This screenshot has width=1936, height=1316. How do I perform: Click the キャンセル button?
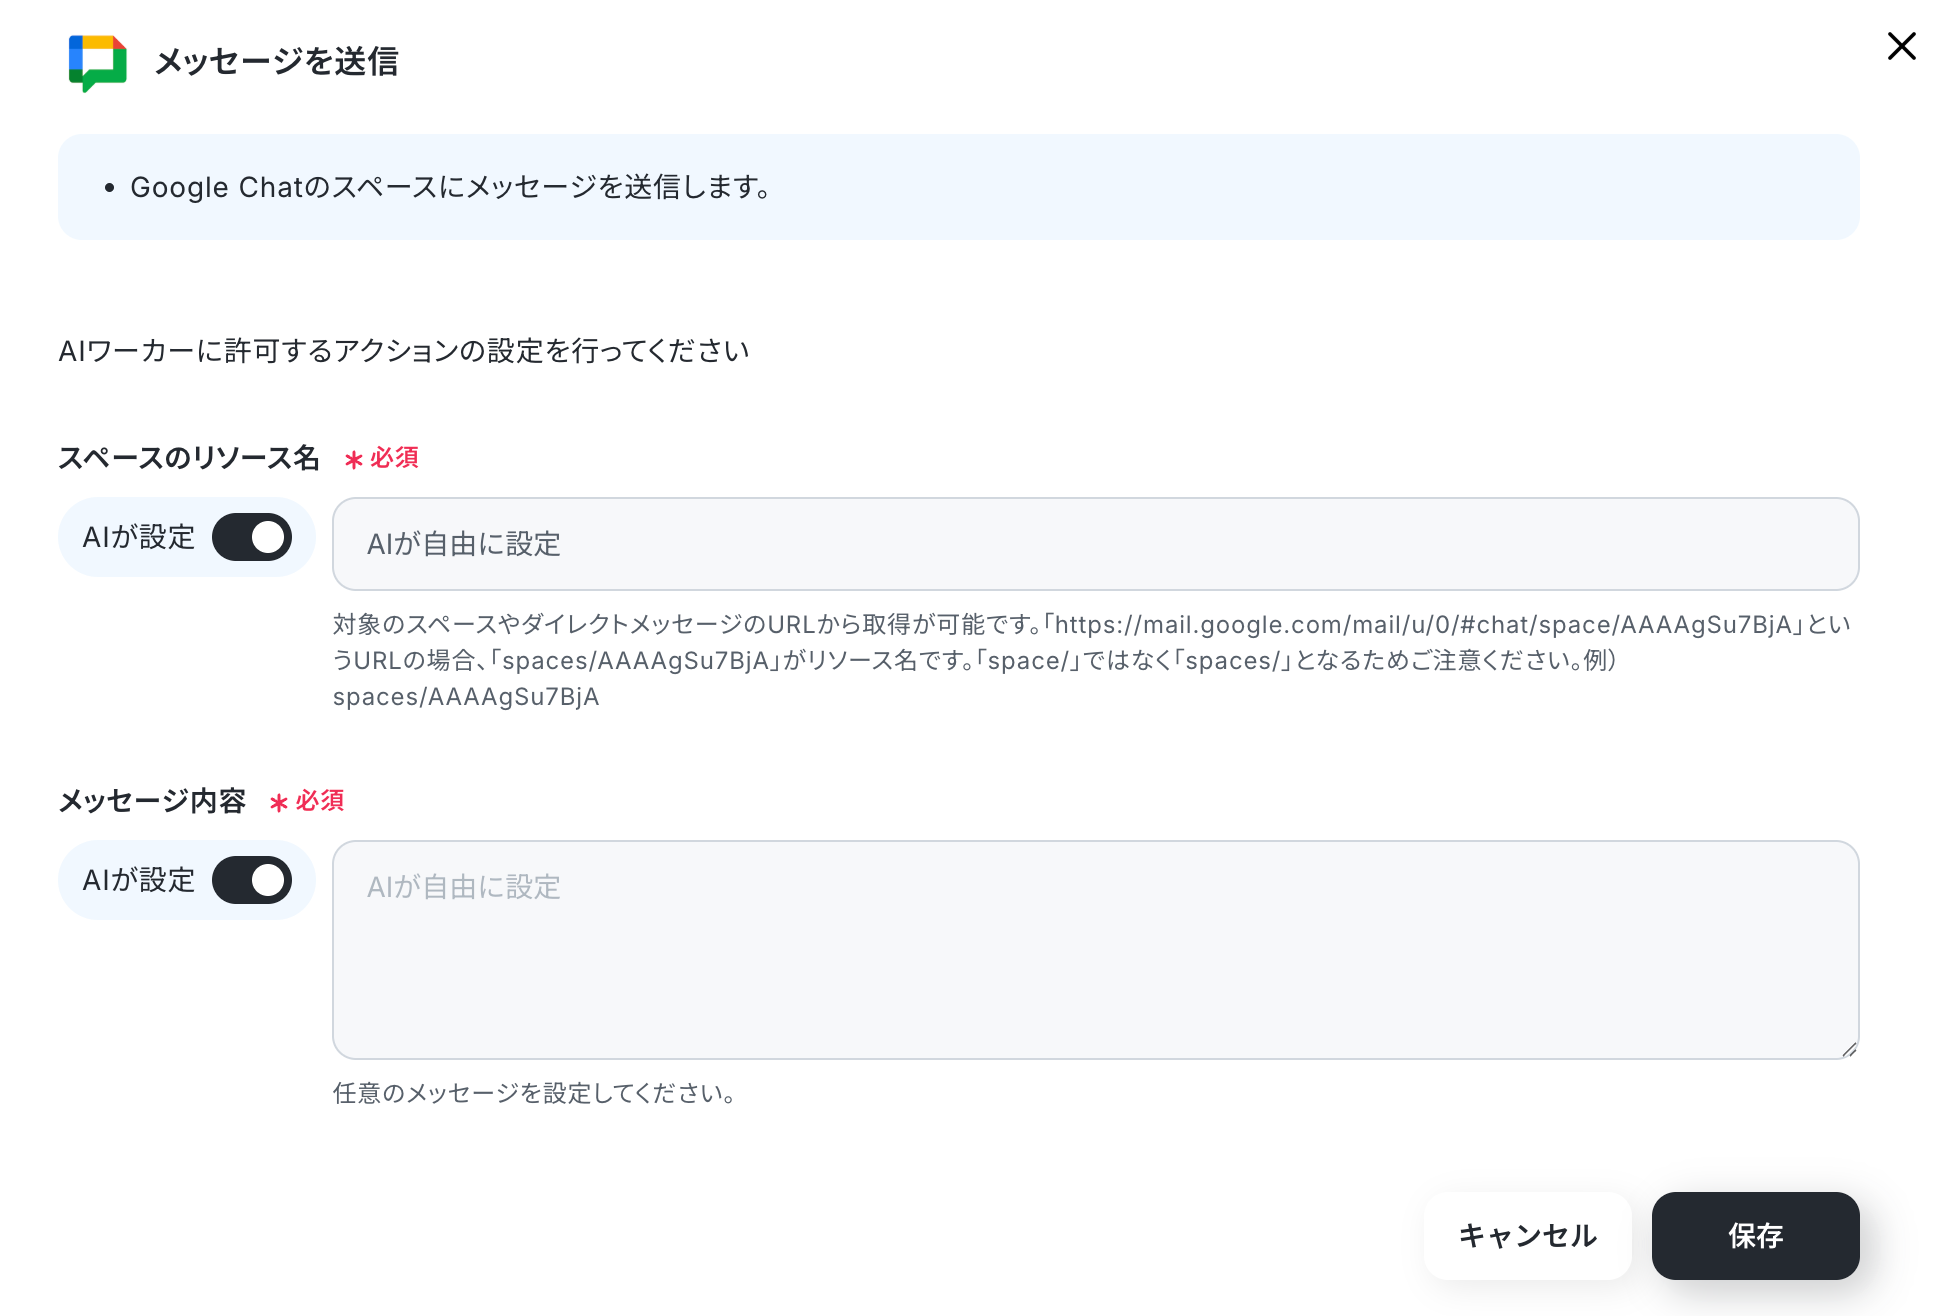[x=1527, y=1236]
